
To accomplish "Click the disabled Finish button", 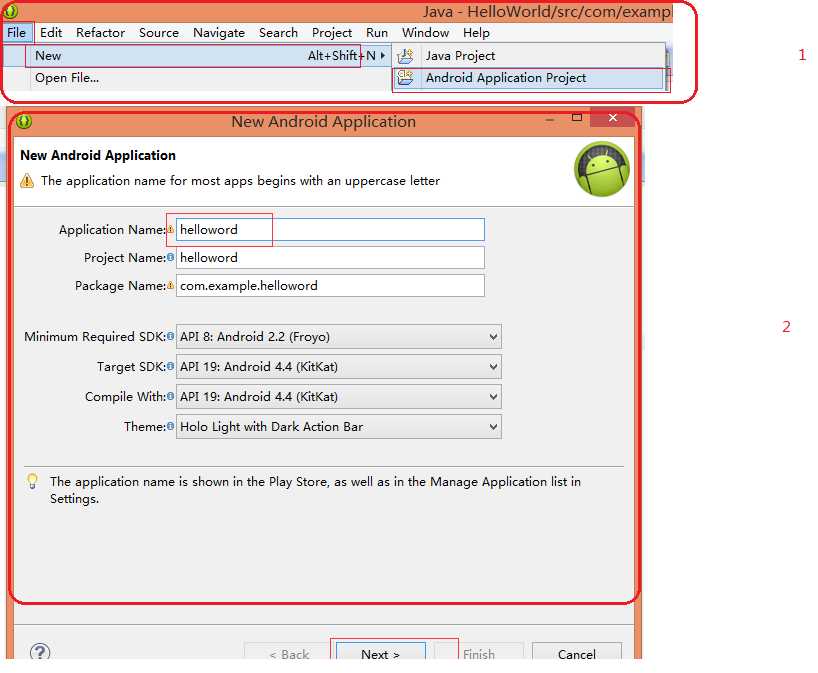I will coord(478,653).
